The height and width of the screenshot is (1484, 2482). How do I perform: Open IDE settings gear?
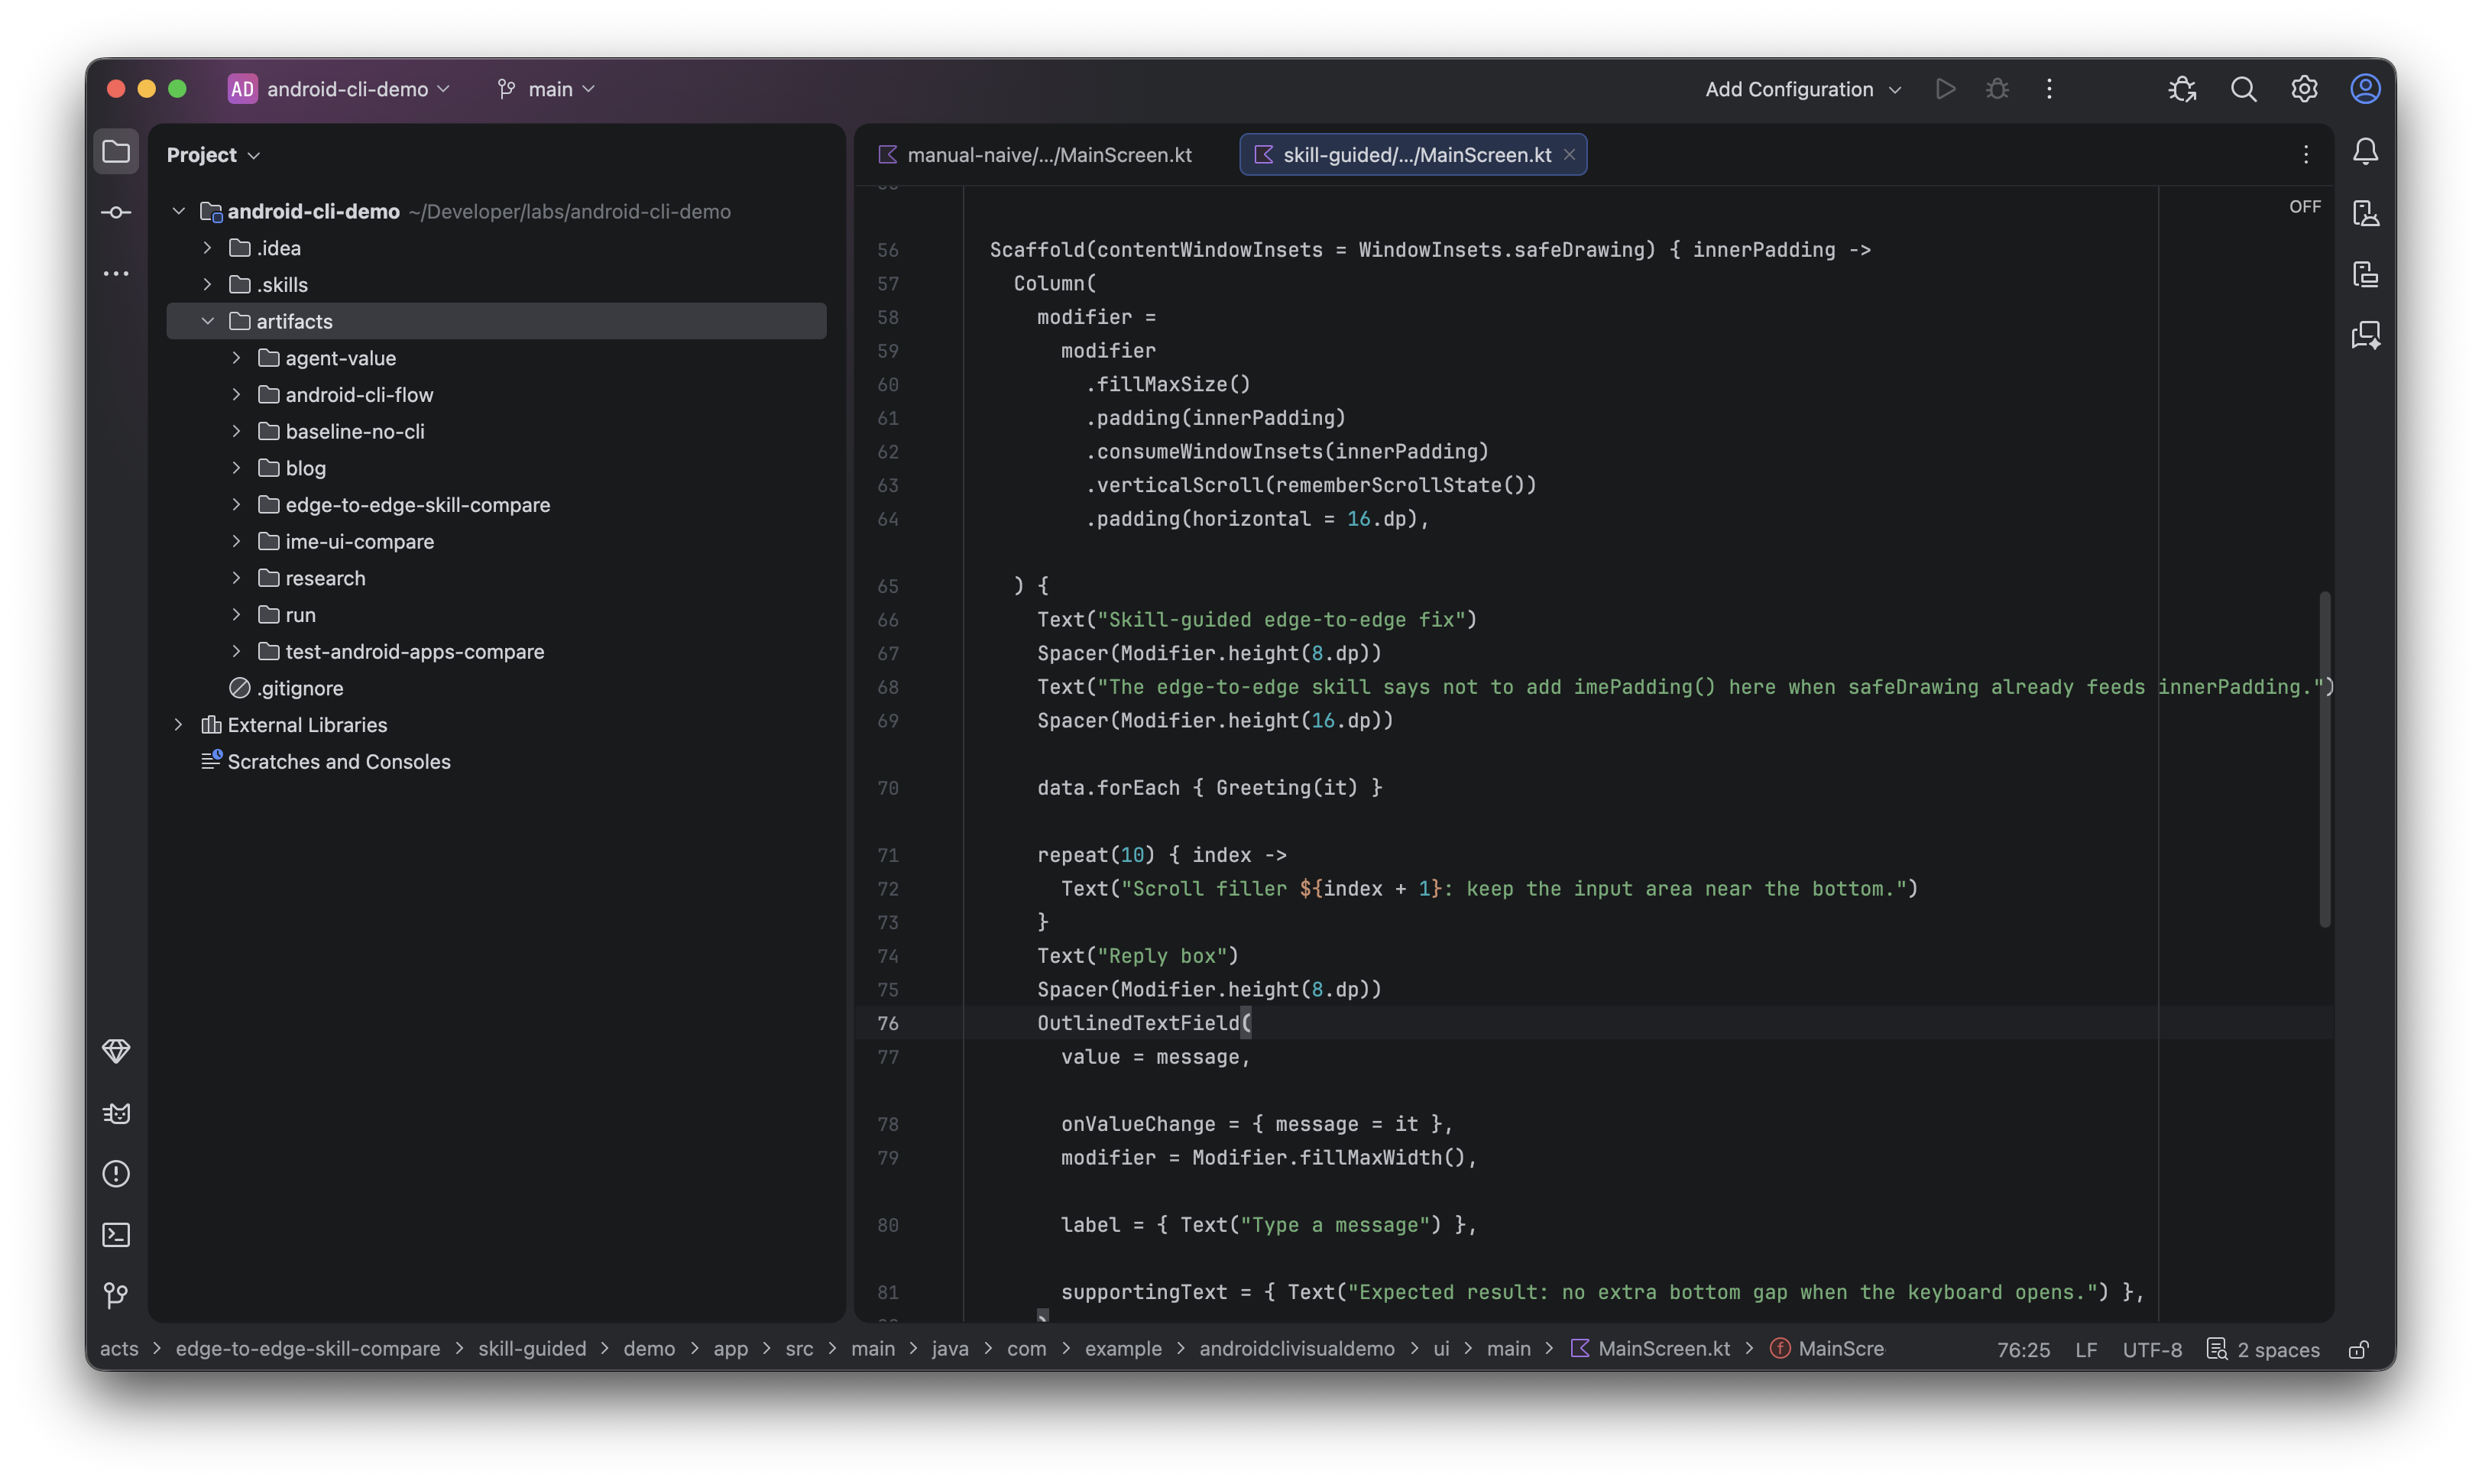2304,89
